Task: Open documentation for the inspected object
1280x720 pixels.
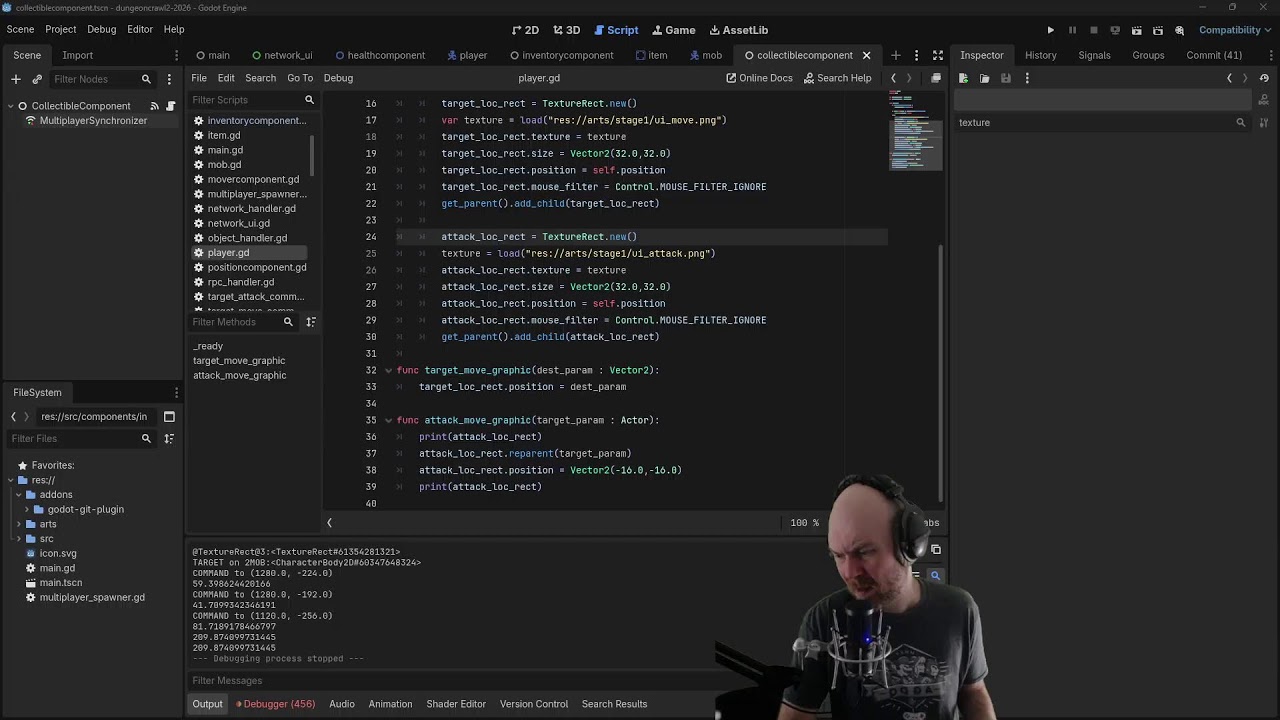Action: (x=1264, y=100)
